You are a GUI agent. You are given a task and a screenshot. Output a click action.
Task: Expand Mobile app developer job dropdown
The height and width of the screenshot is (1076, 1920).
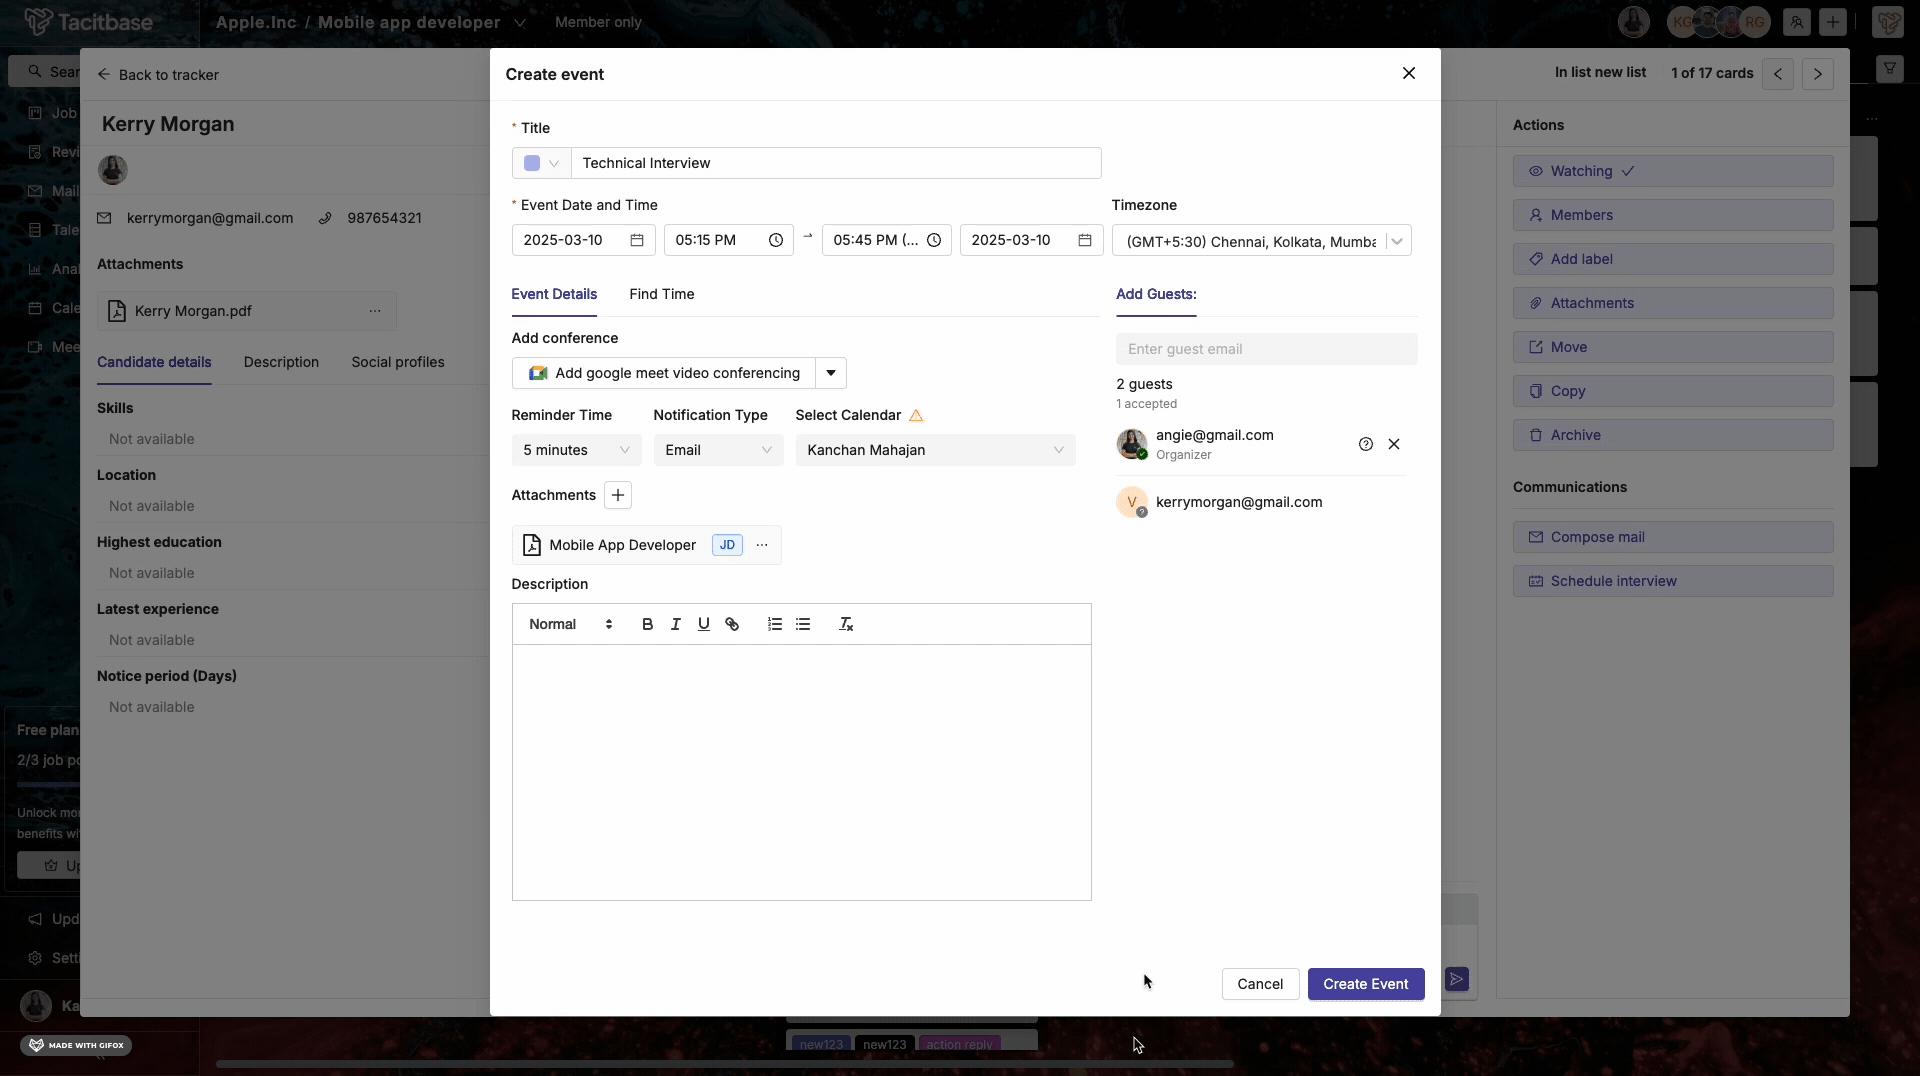coord(520,22)
